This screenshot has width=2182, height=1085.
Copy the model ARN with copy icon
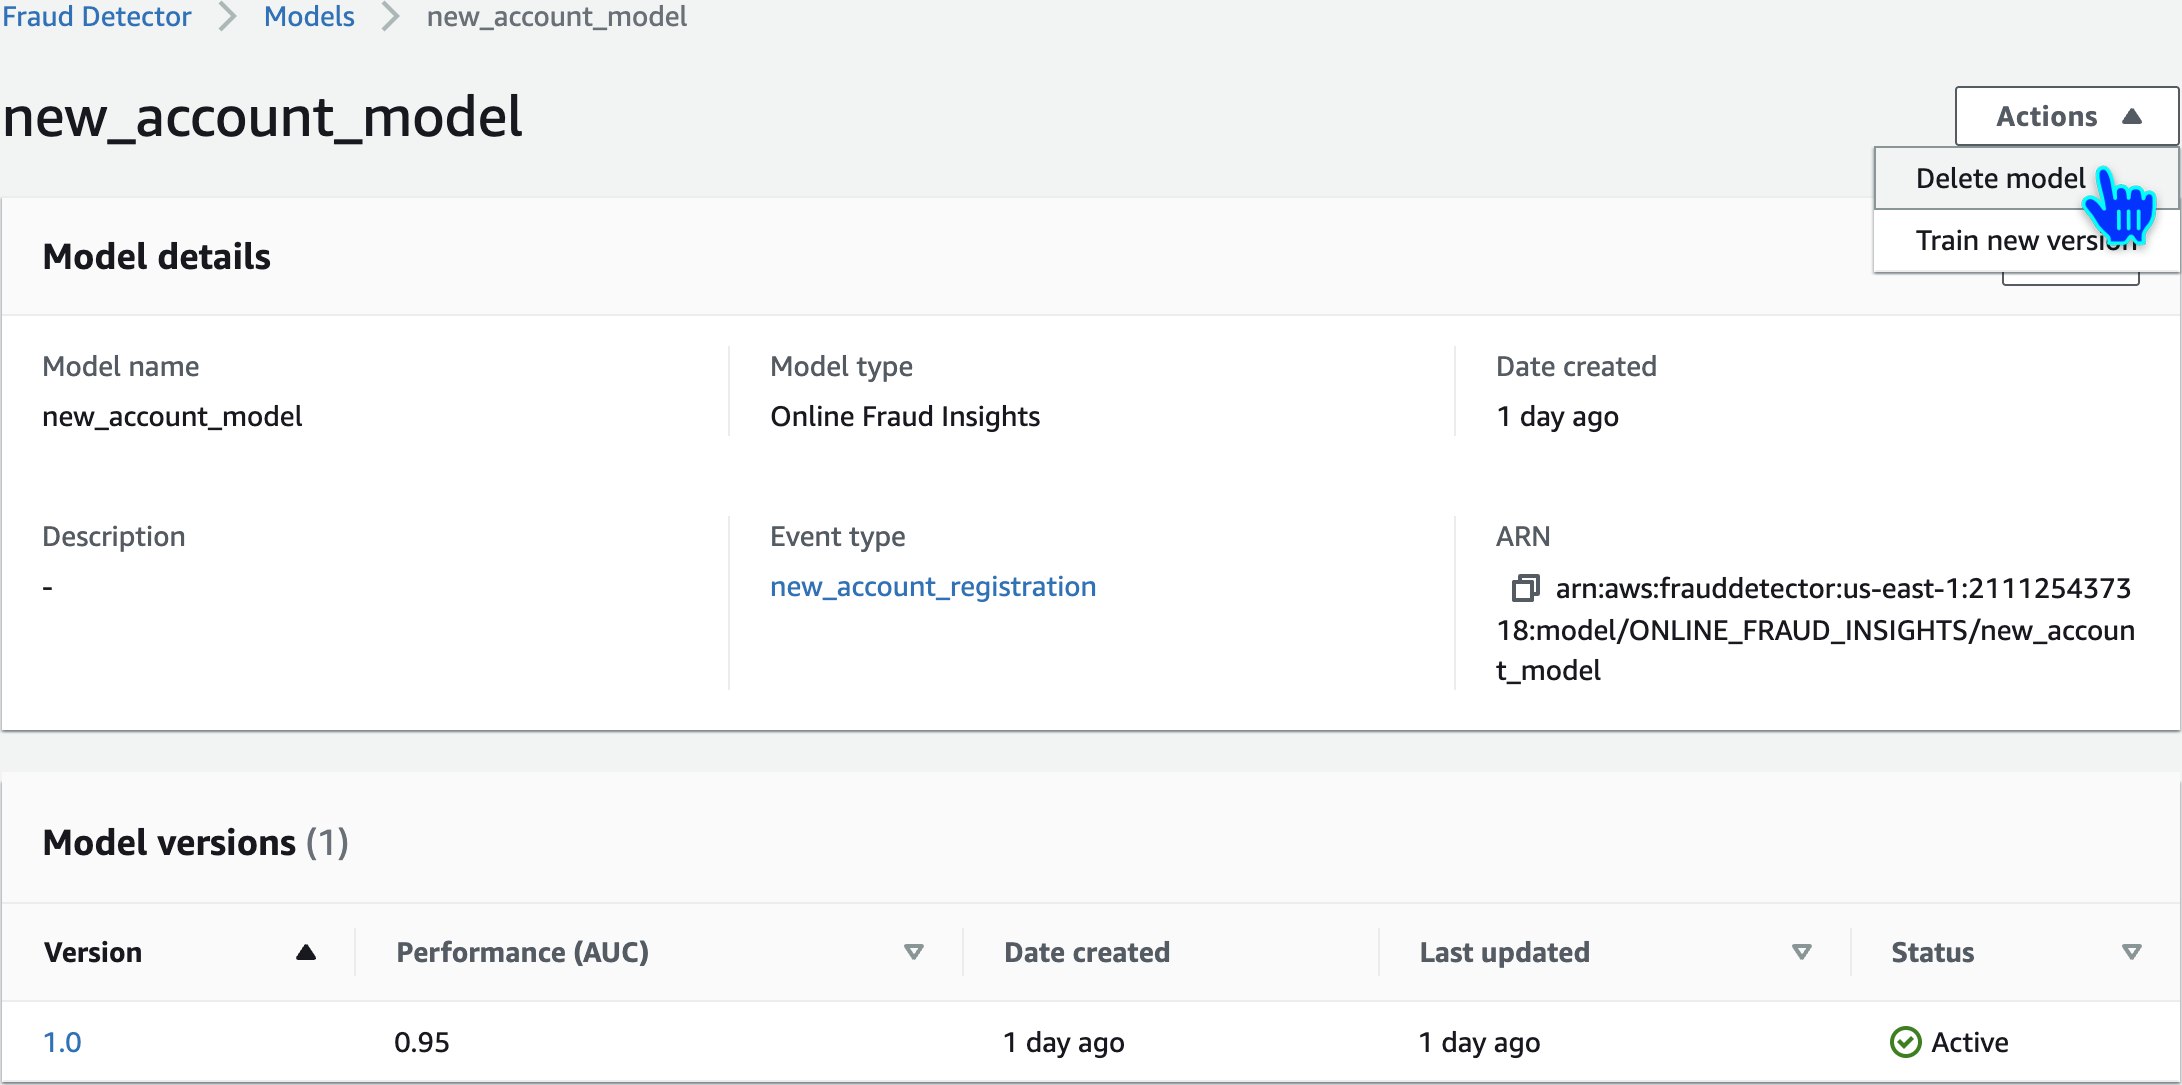(1524, 588)
